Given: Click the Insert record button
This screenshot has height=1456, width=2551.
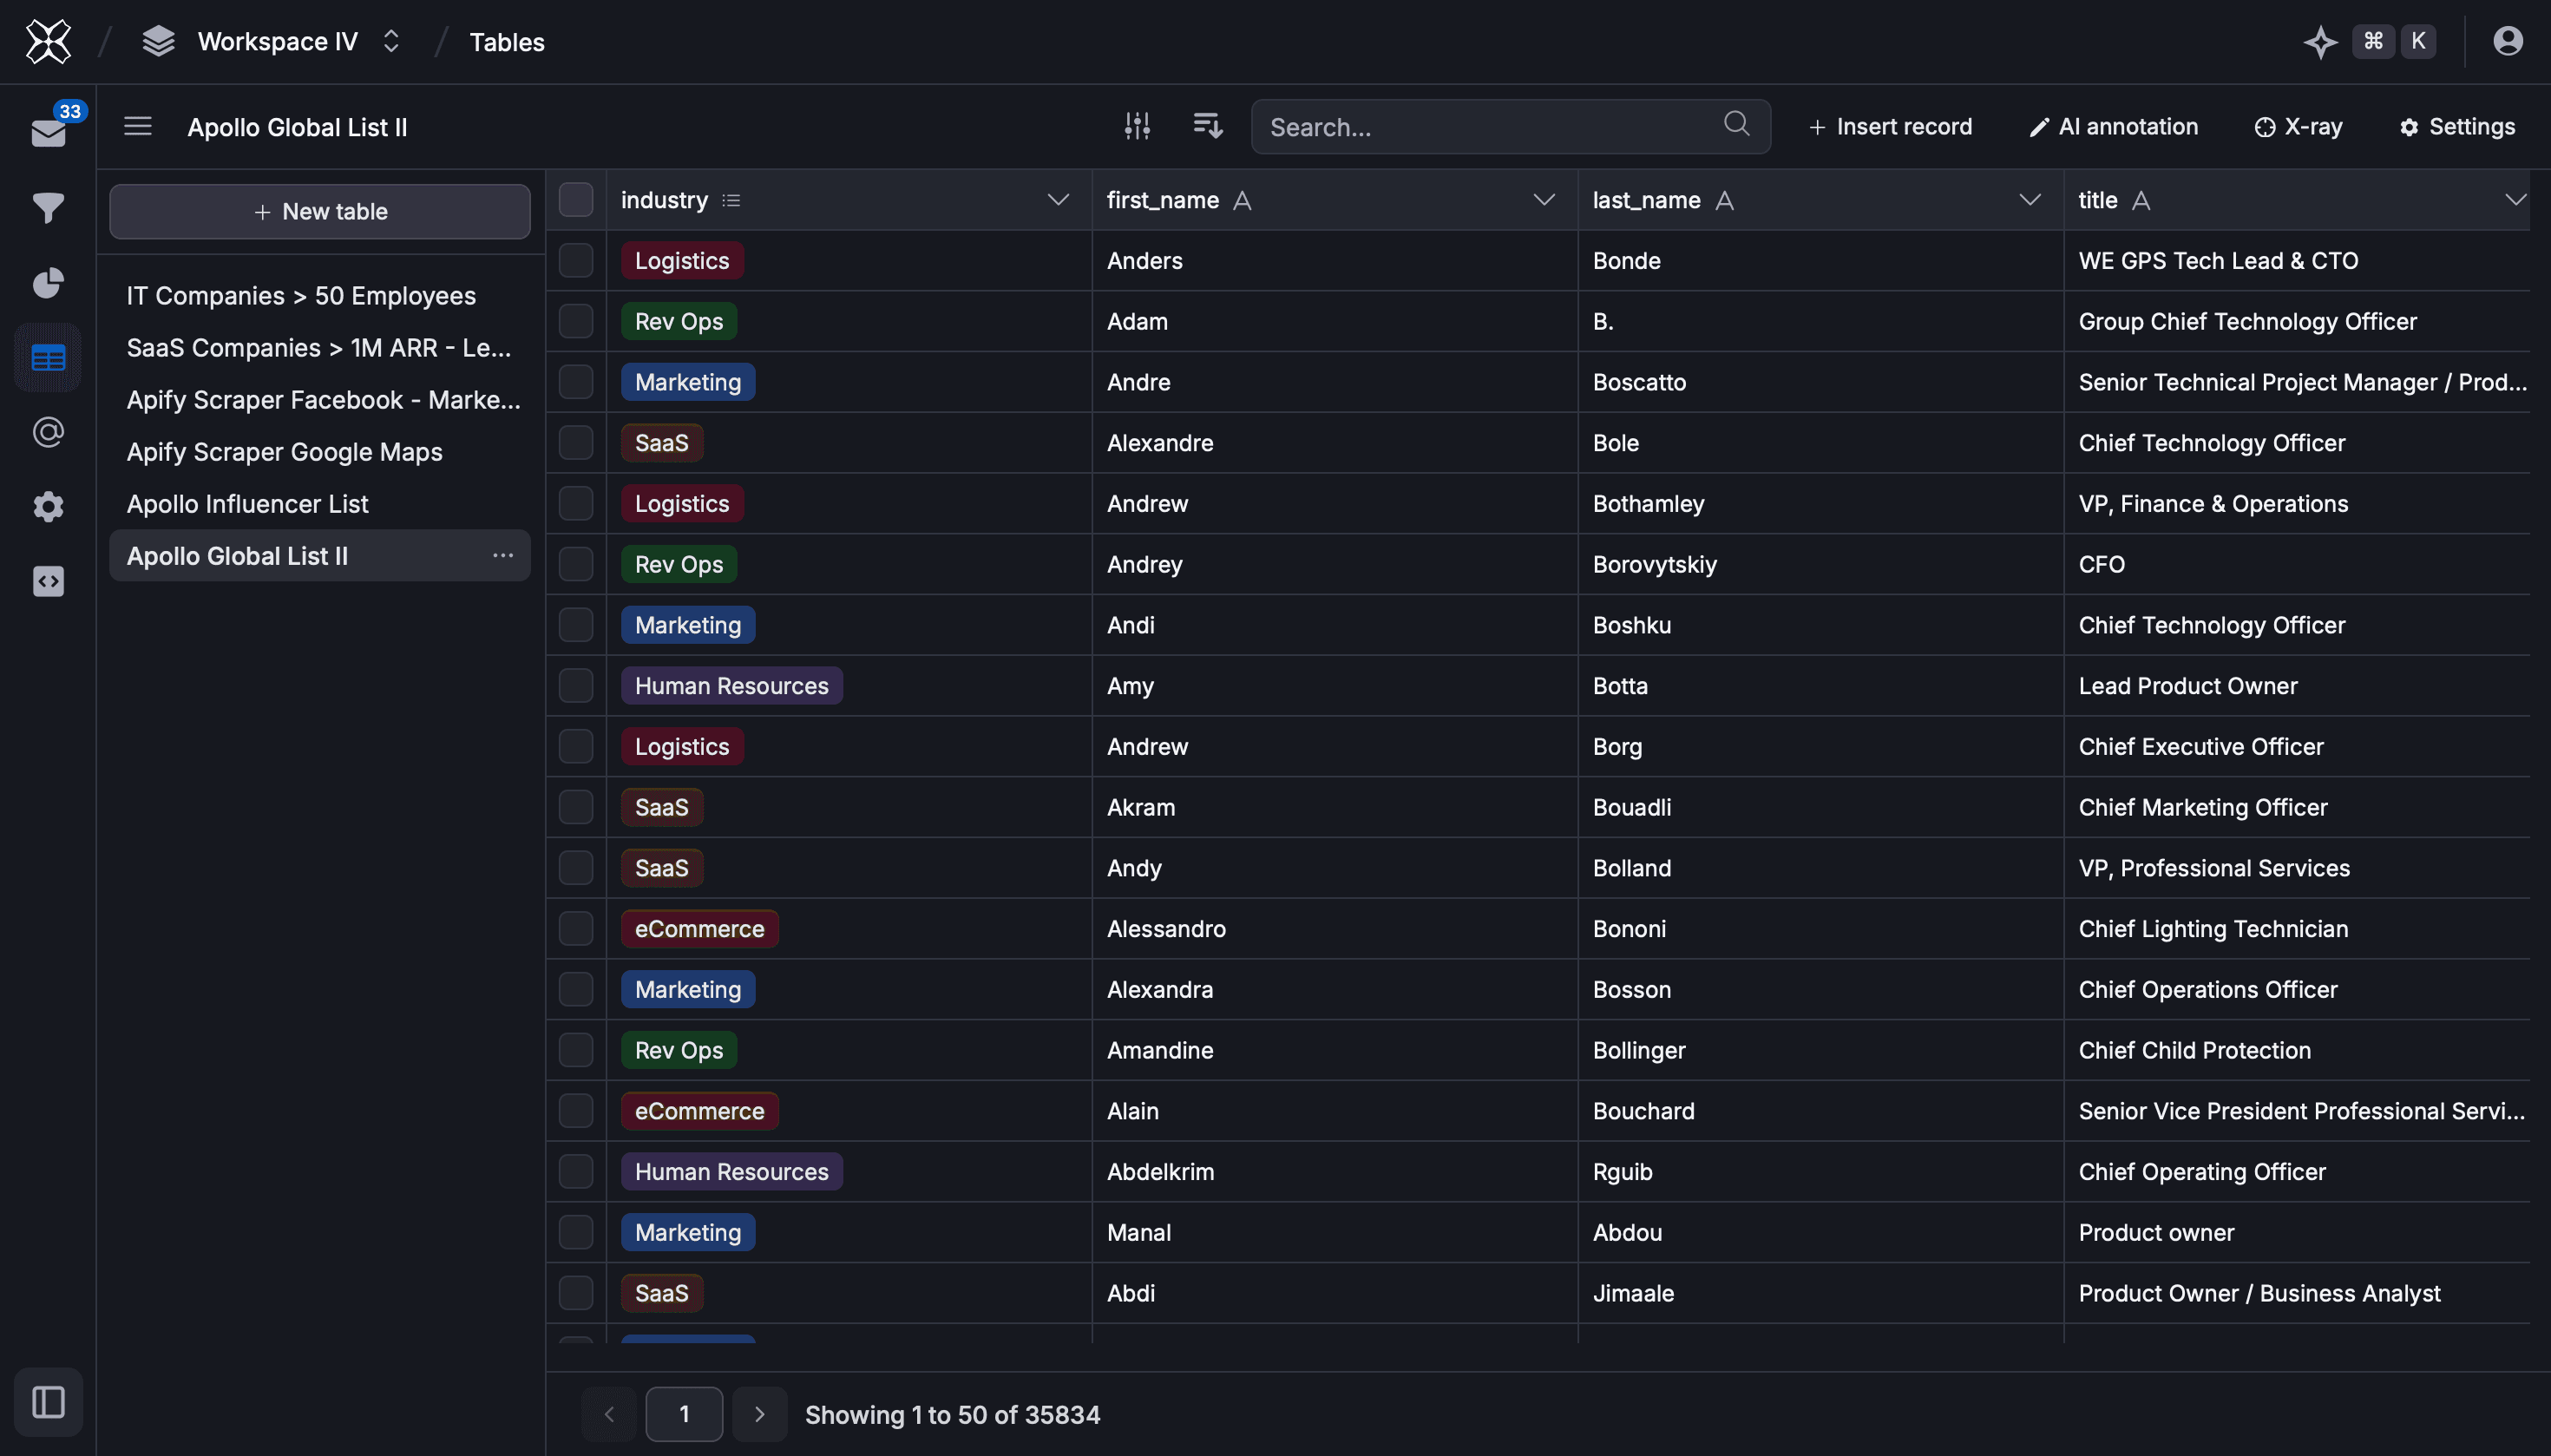Looking at the screenshot, I should tap(1890, 127).
